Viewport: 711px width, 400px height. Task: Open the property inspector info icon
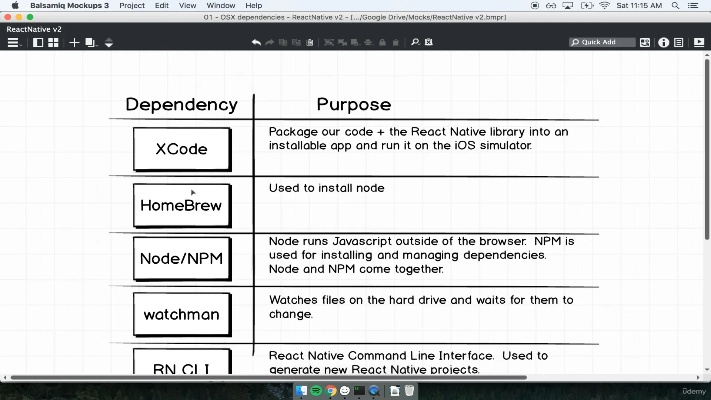[x=662, y=43]
